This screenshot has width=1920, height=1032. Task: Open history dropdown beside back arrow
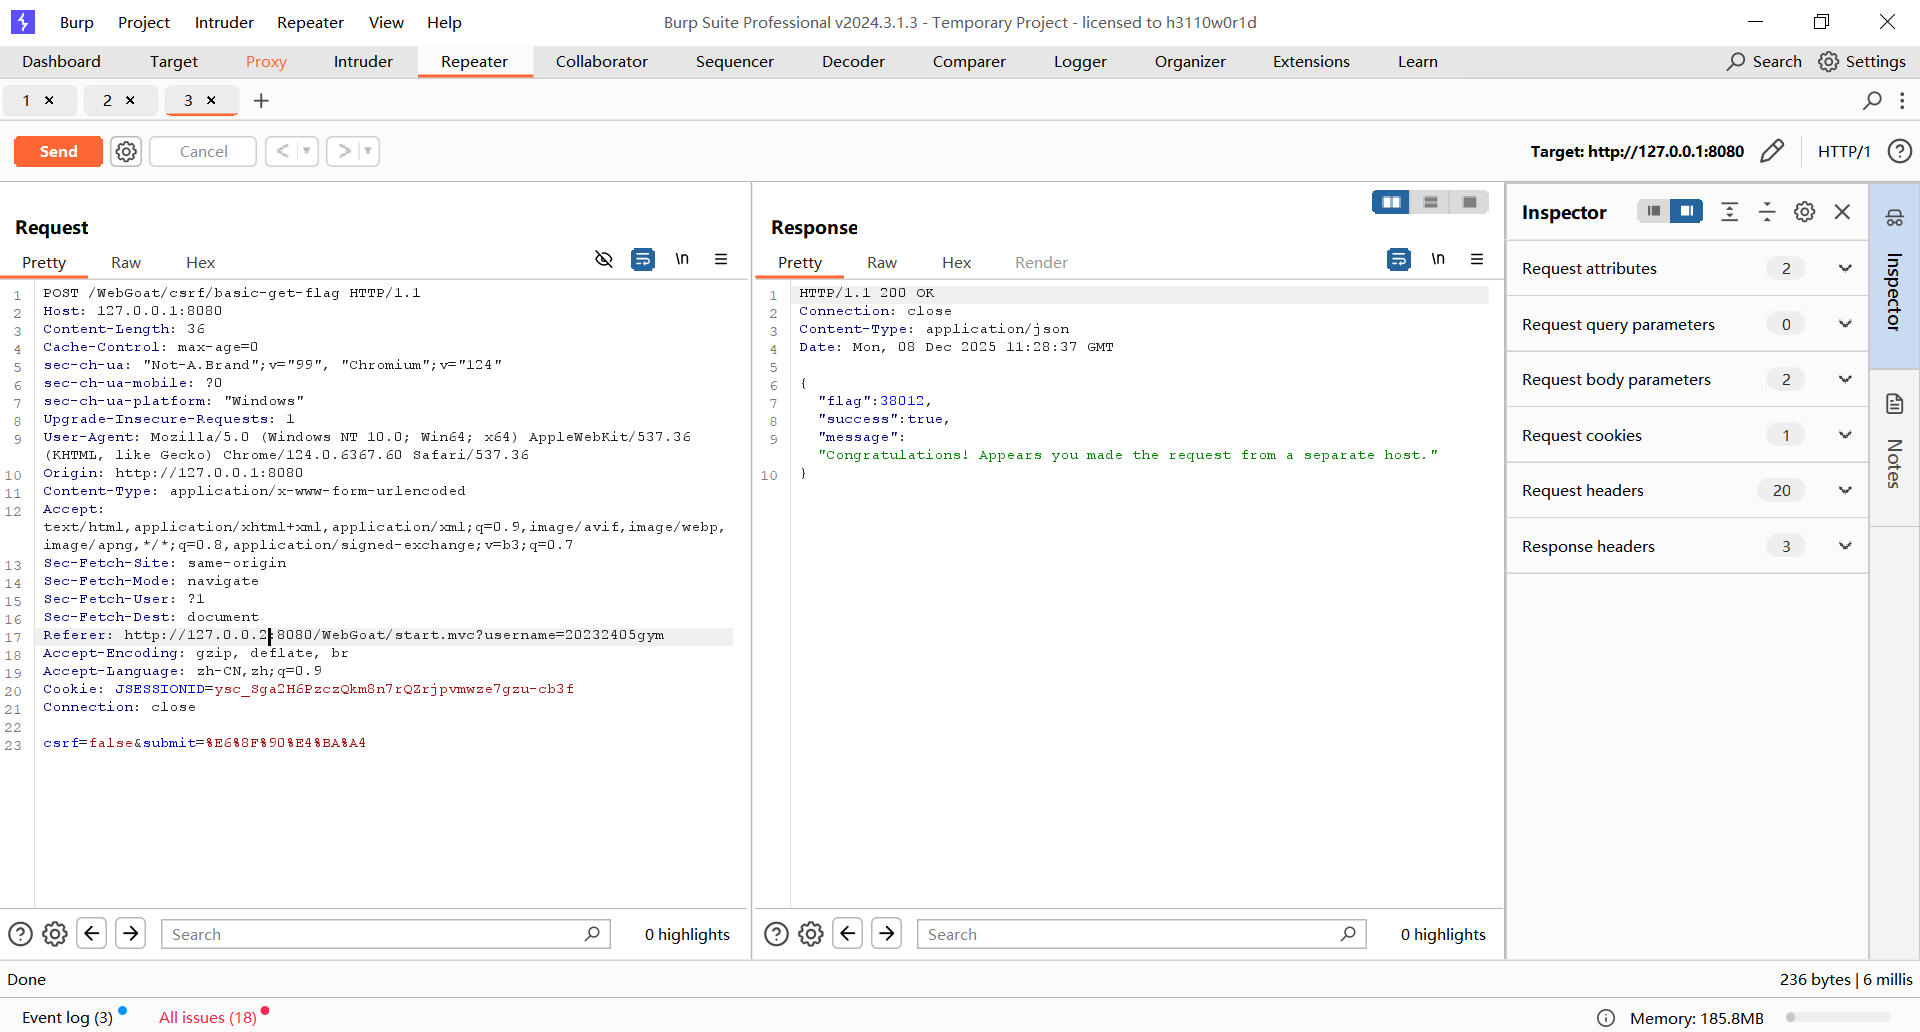(307, 151)
